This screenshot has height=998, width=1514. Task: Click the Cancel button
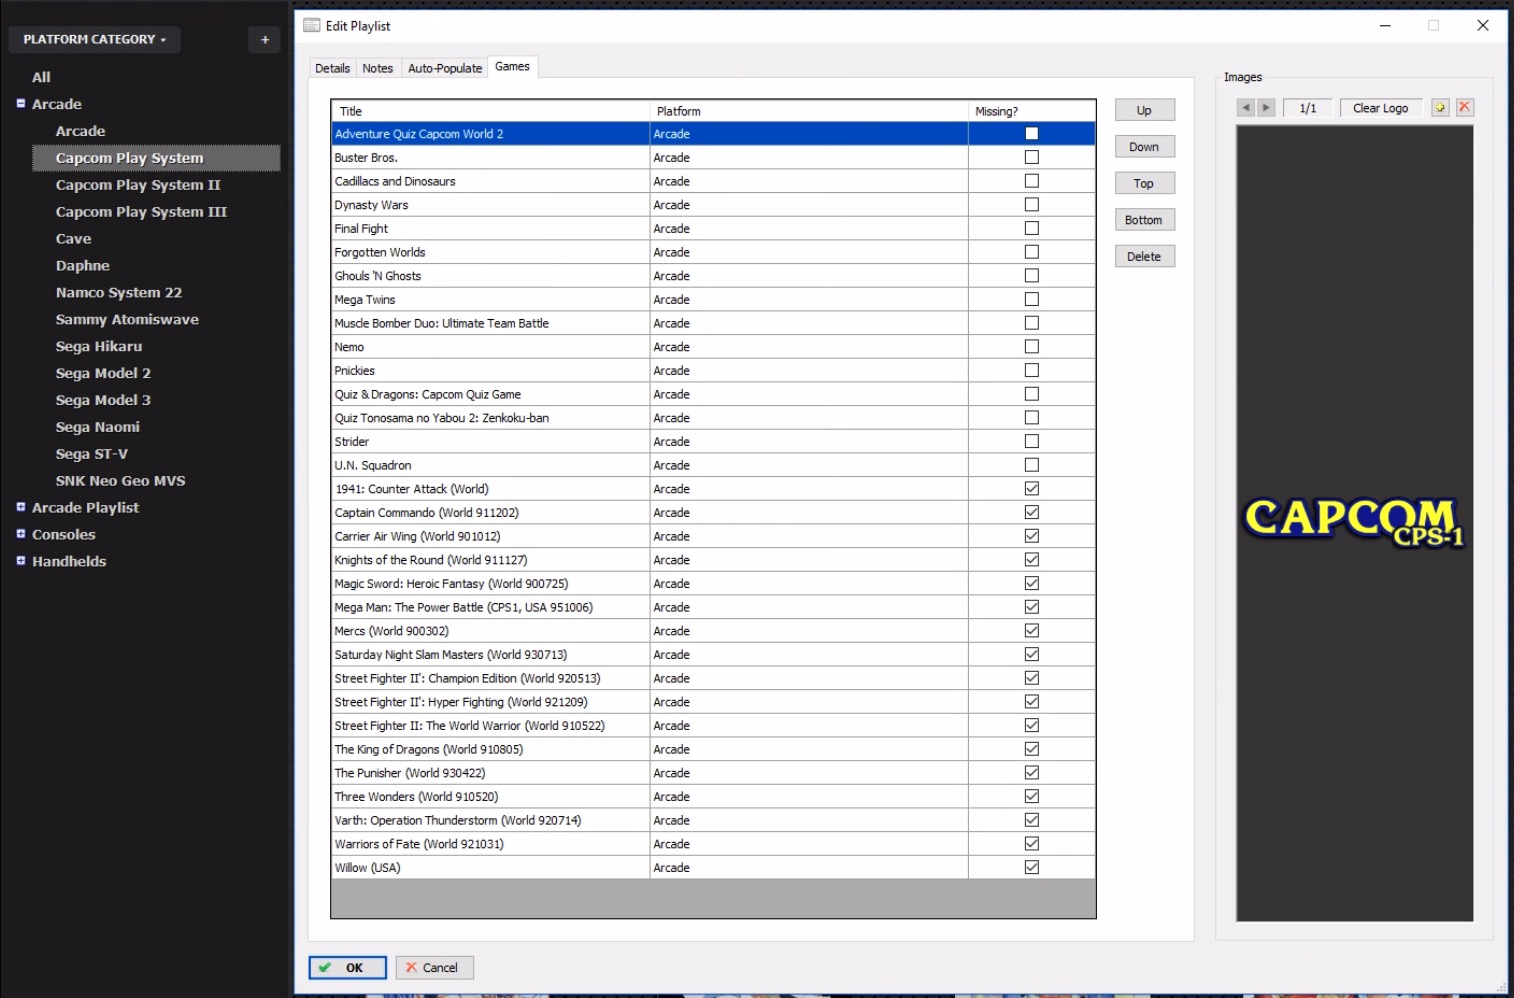(434, 967)
